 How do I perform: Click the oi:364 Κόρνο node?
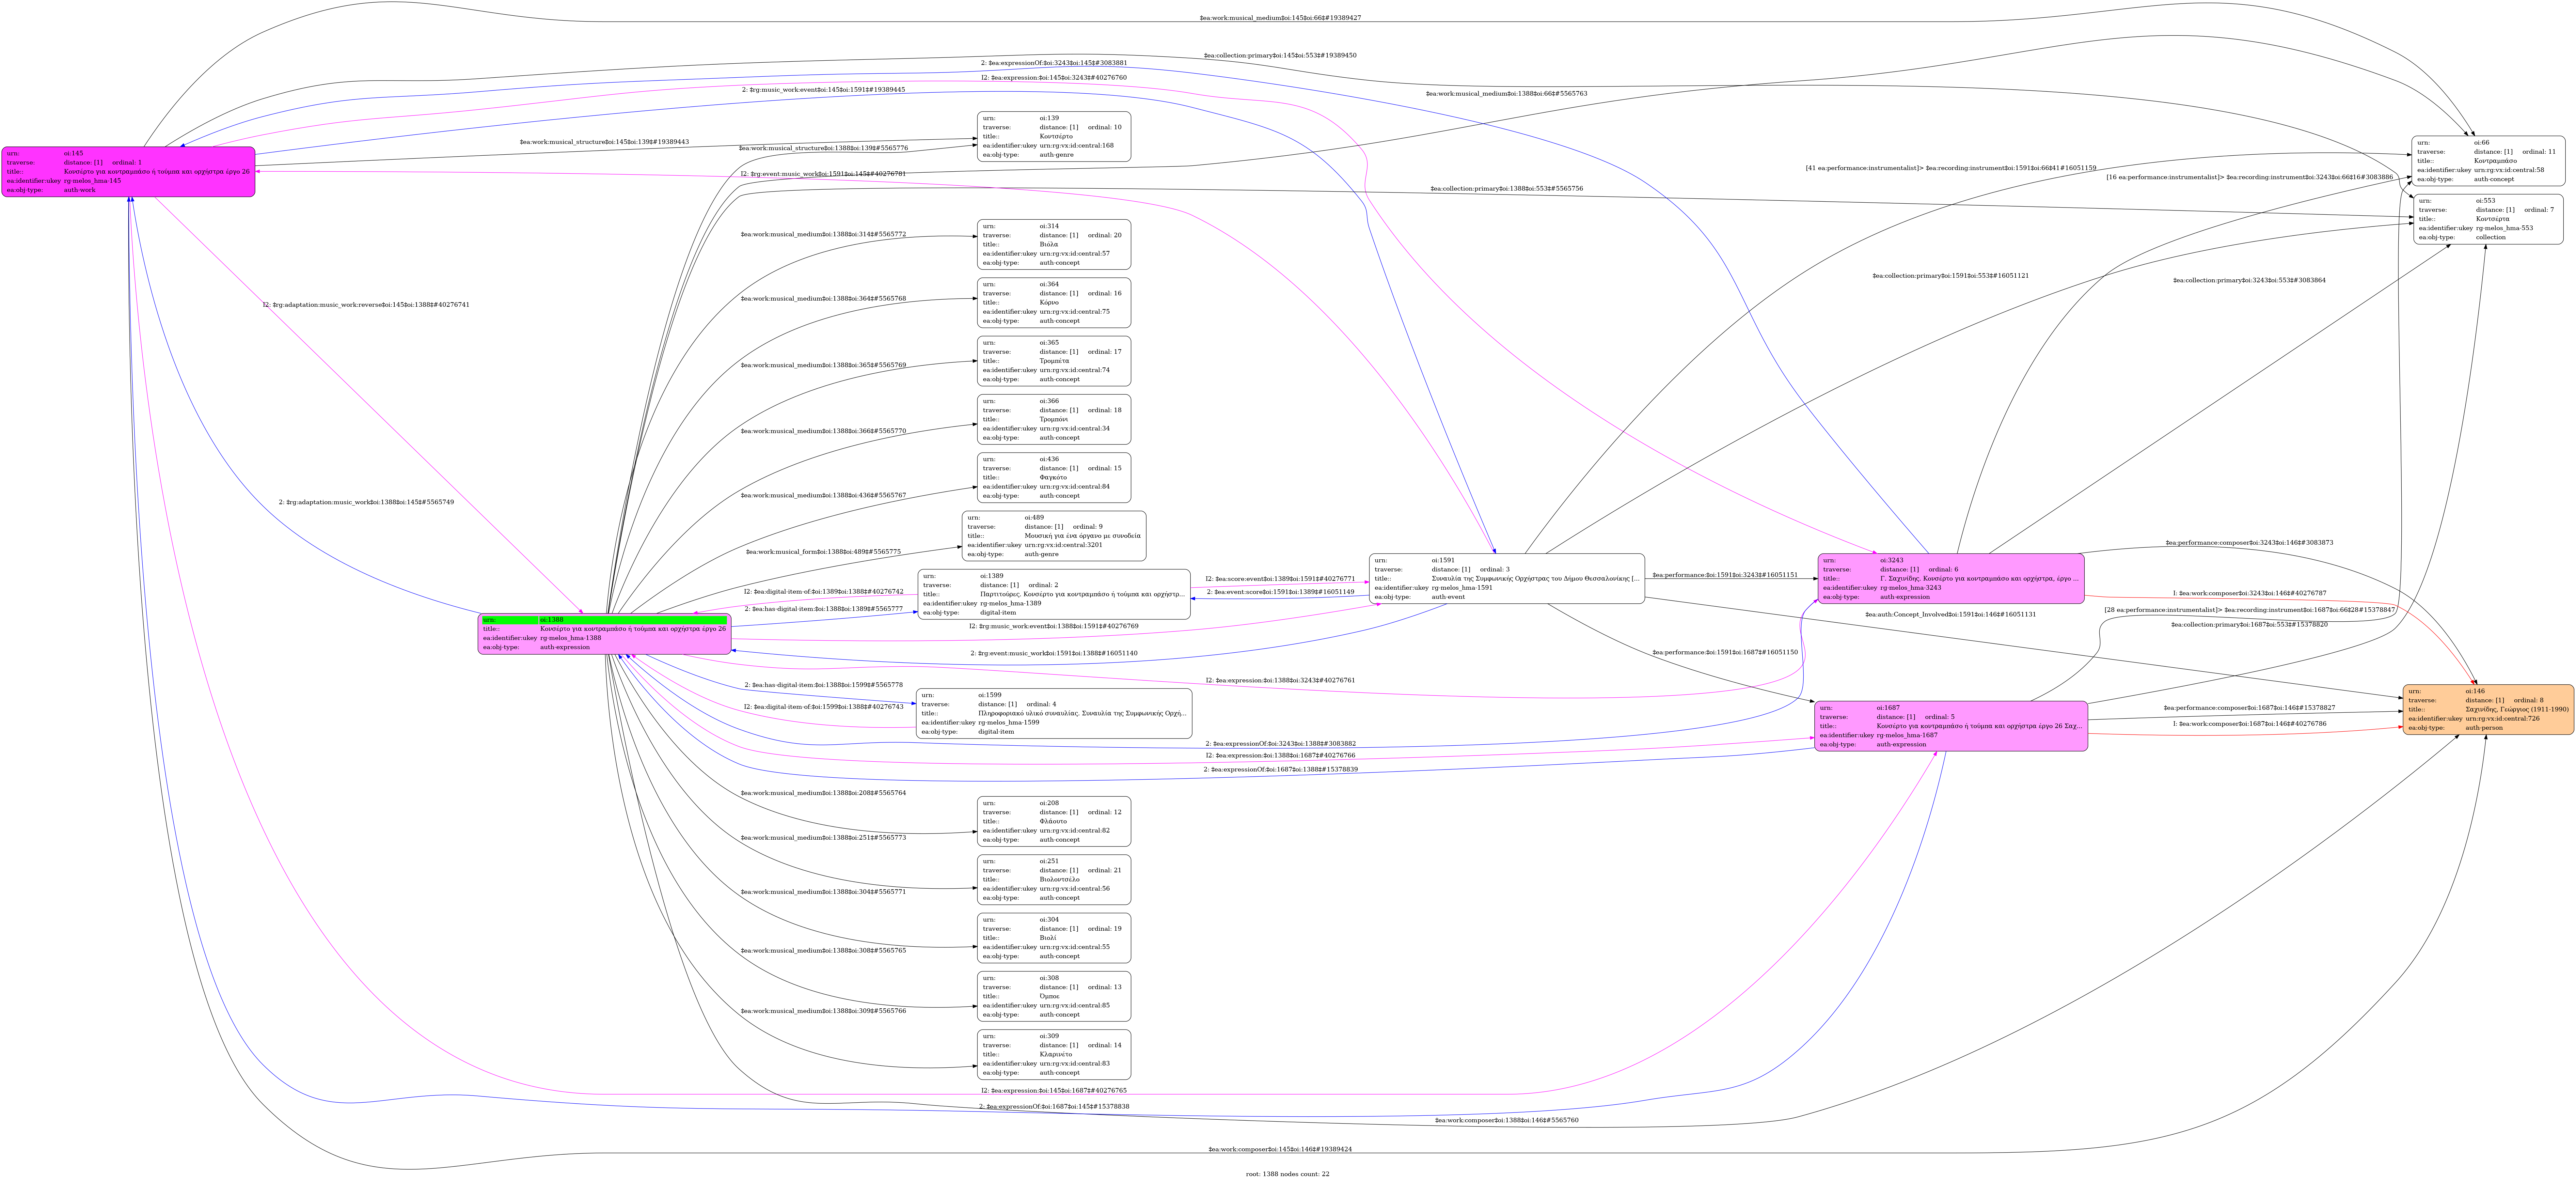point(1054,303)
